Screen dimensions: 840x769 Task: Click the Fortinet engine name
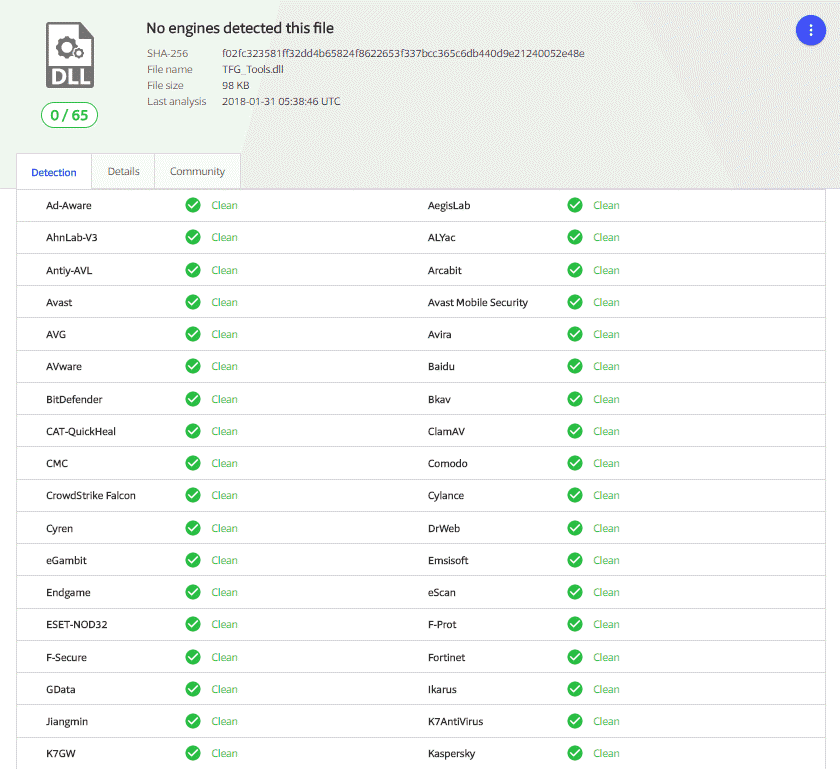click(446, 658)
